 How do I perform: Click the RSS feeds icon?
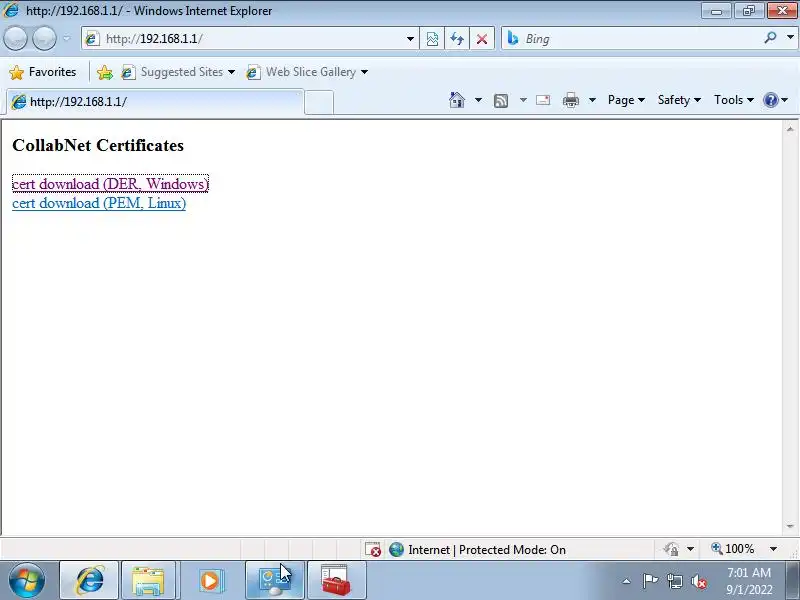(x=501, y=101)
